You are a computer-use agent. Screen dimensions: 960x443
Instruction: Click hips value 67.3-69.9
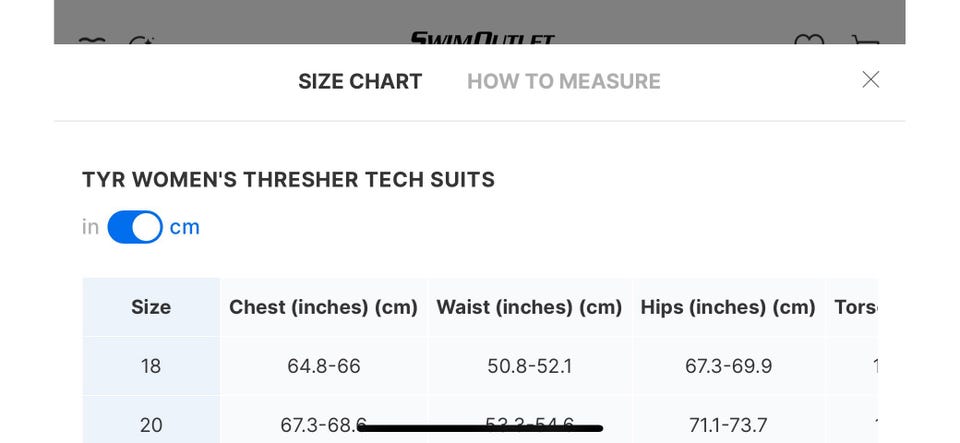728,366
